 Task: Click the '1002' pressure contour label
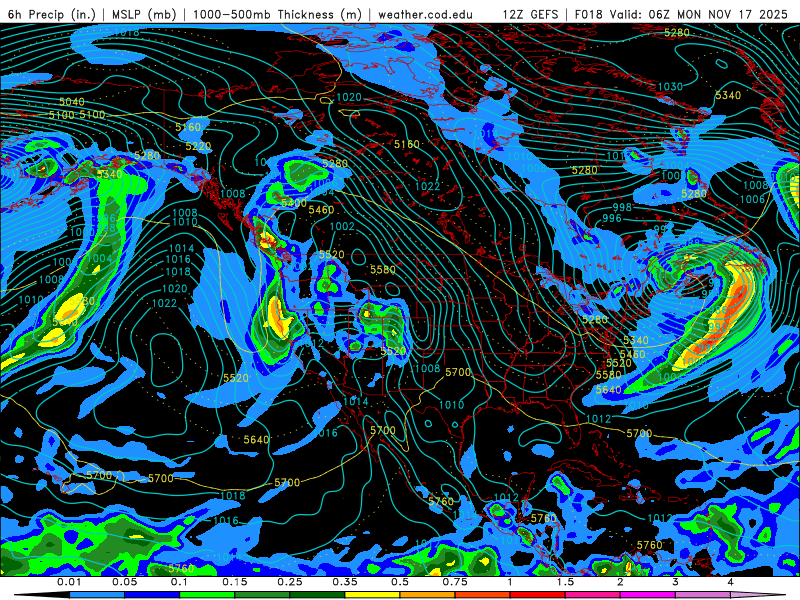(x=342, y=226)
